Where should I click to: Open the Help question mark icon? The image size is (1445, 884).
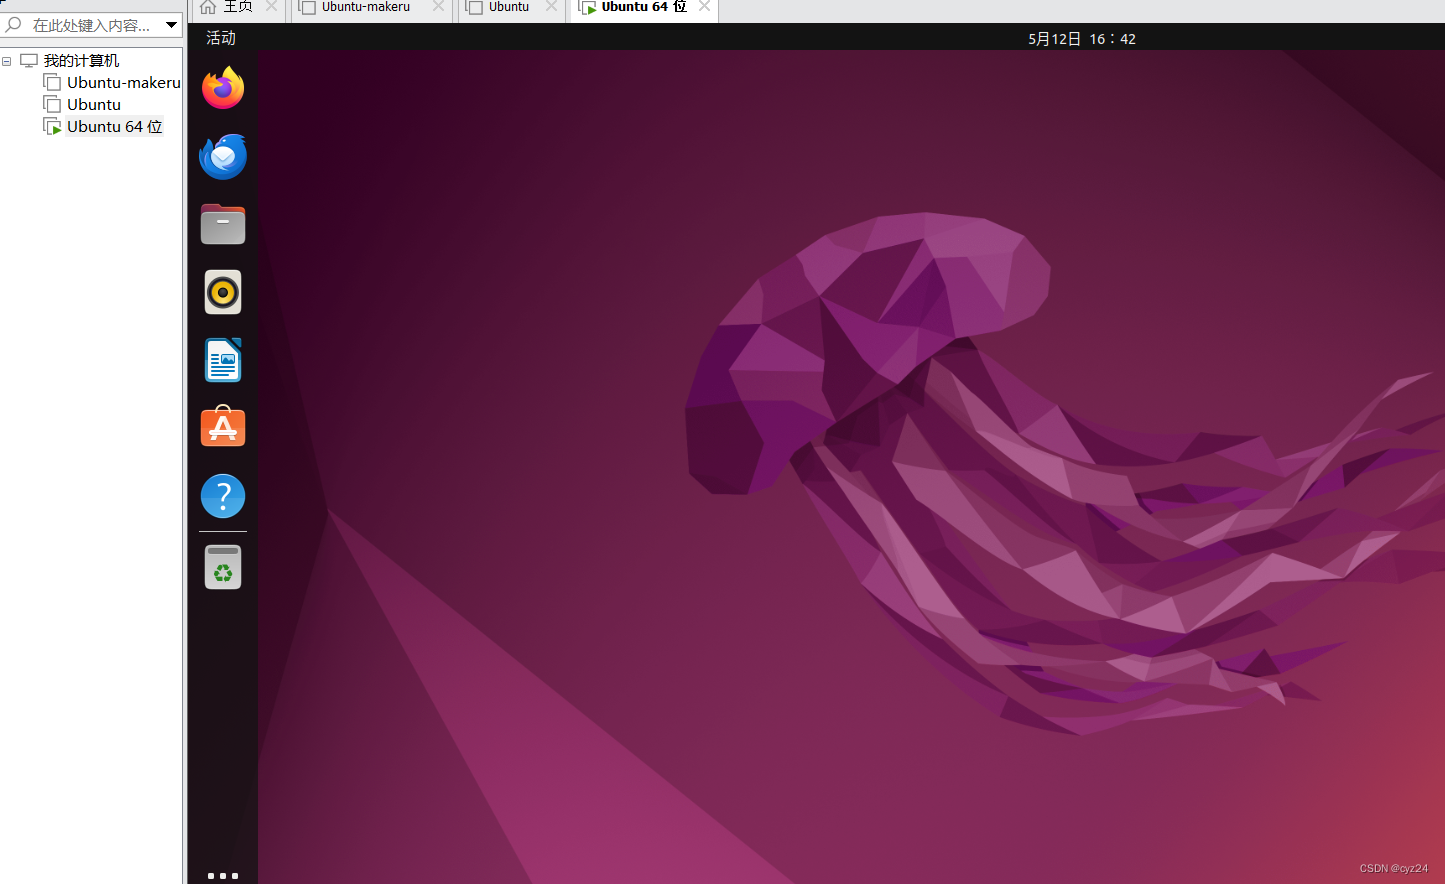223,496
